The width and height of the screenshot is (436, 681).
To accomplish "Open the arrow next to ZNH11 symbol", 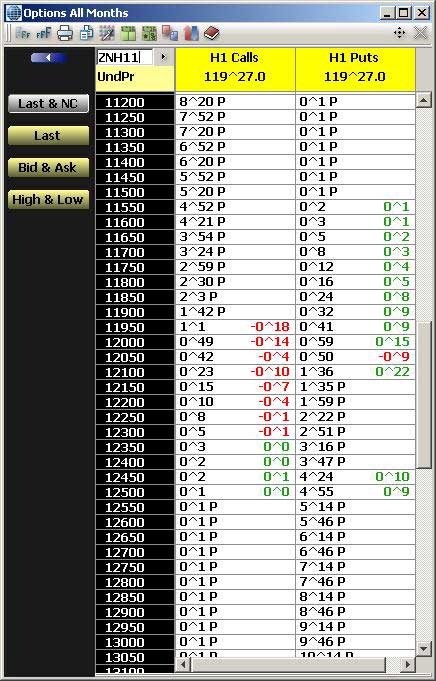I will coord(163,57).
